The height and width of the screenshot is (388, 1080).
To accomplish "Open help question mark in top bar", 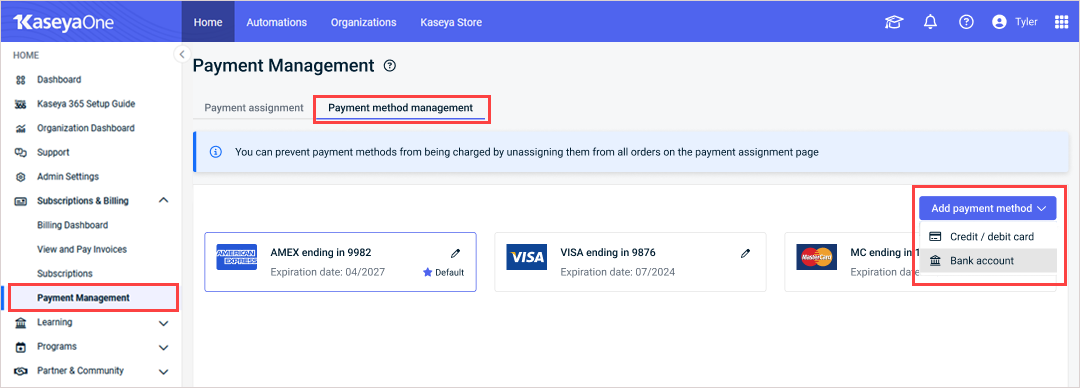I will [x=966, y=22].
